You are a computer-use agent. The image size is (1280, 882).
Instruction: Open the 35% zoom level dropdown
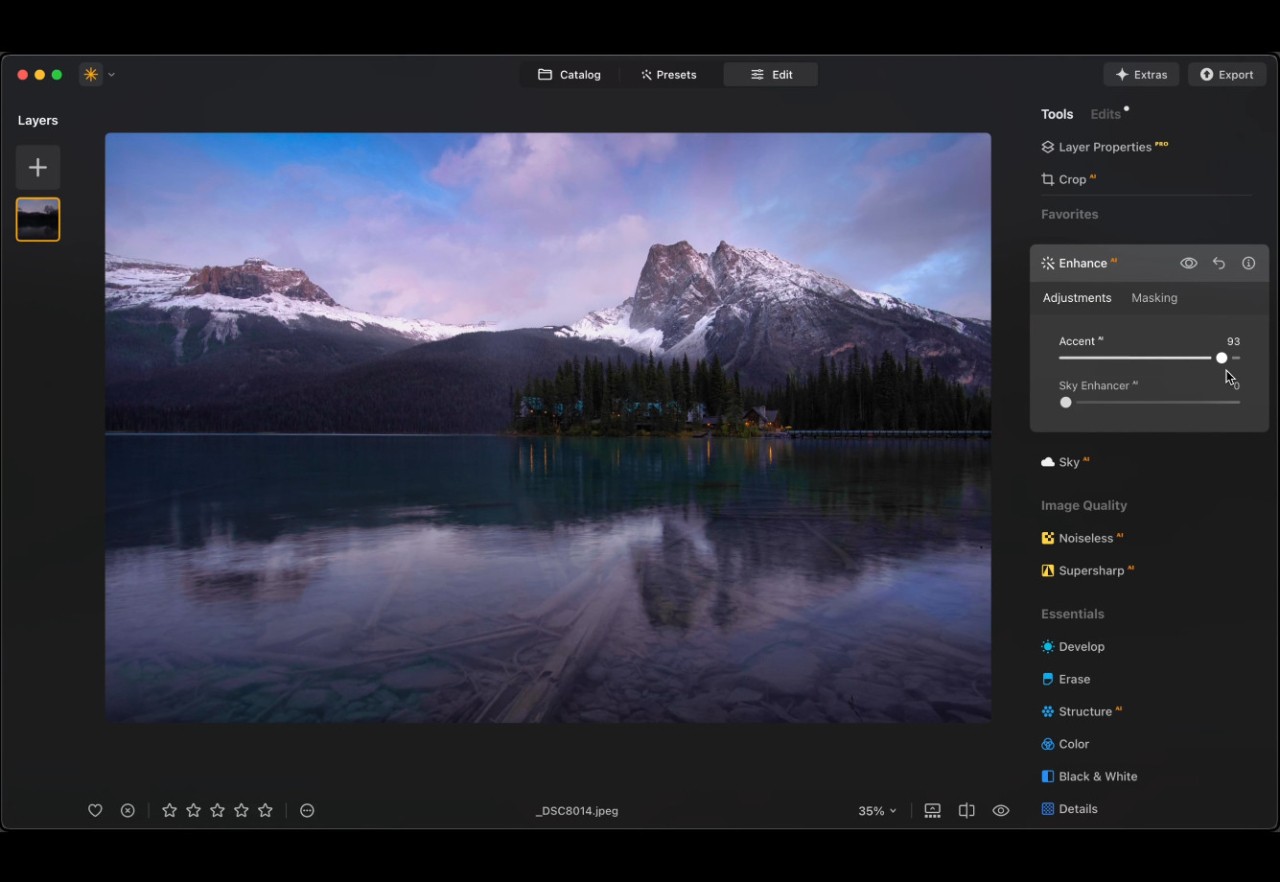[877, 811]
